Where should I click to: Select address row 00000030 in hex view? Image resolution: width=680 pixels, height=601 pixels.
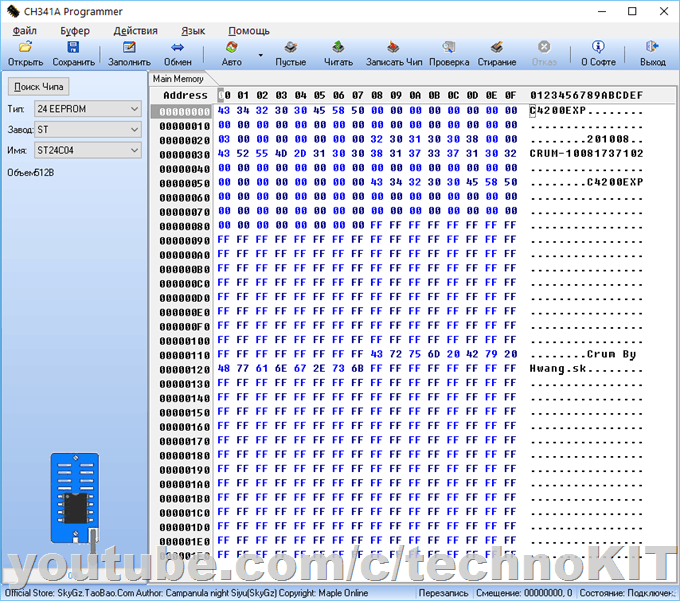coord(184,154)
